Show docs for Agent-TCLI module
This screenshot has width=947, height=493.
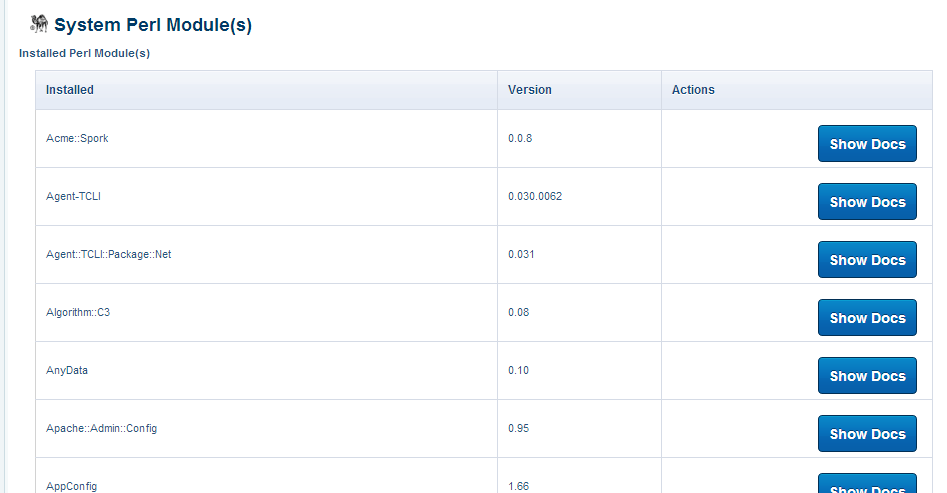pyautogui.click(x=867, y=202)
